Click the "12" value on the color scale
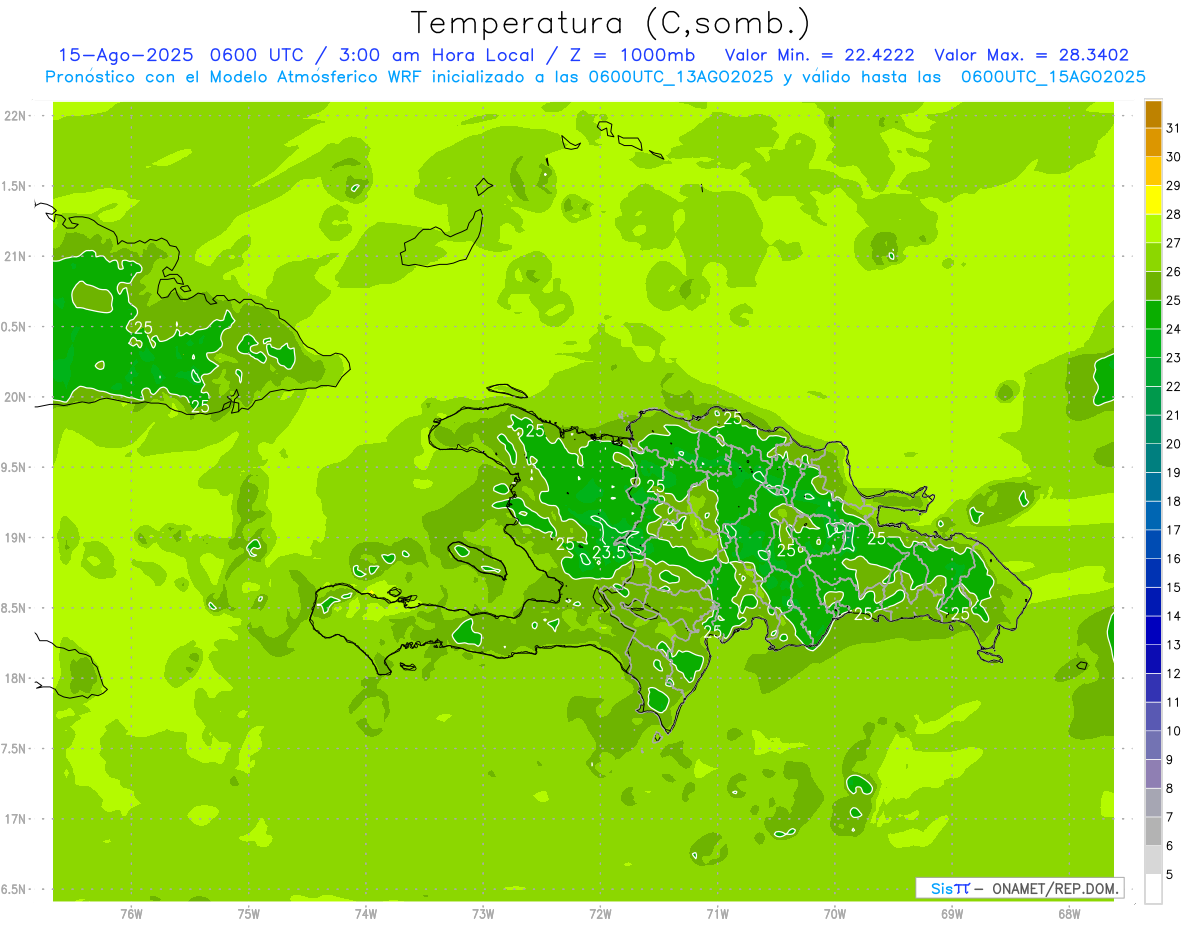The height and width of the screenshot is (927, 1200). [1174, 674]
